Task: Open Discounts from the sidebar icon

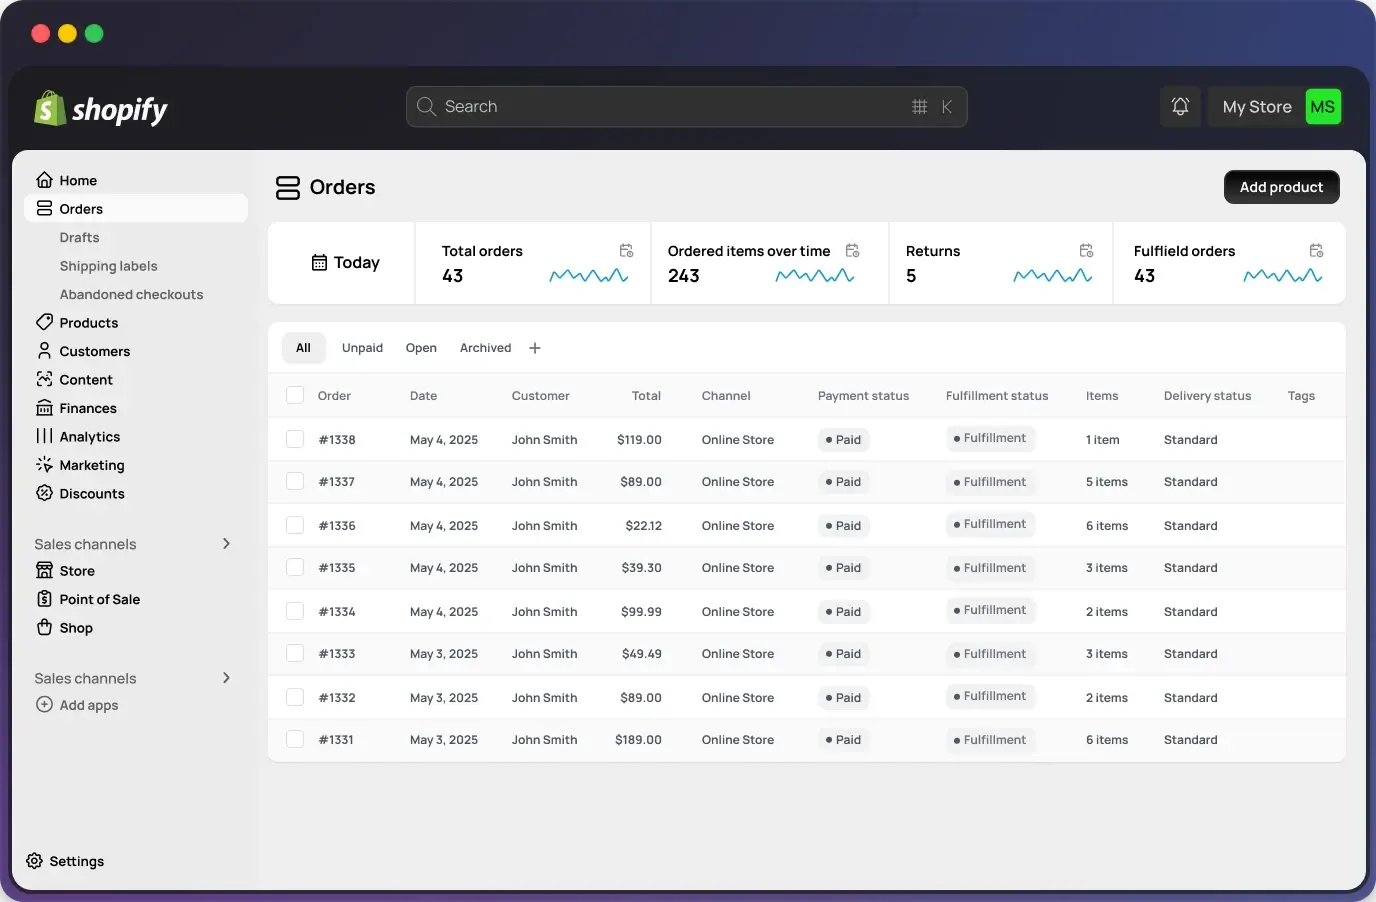Action: [44, 493]
